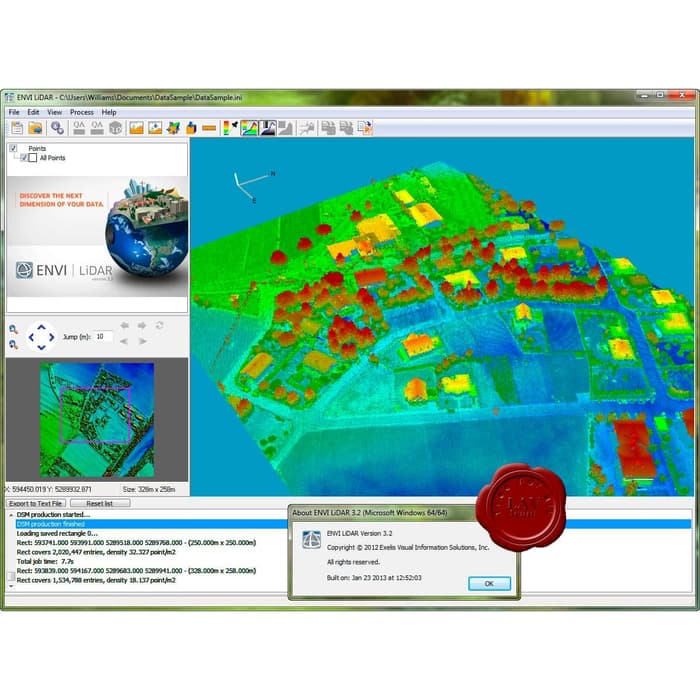
Task: Click the zoom out magnifier icon
Action: (x=14, y=344)
